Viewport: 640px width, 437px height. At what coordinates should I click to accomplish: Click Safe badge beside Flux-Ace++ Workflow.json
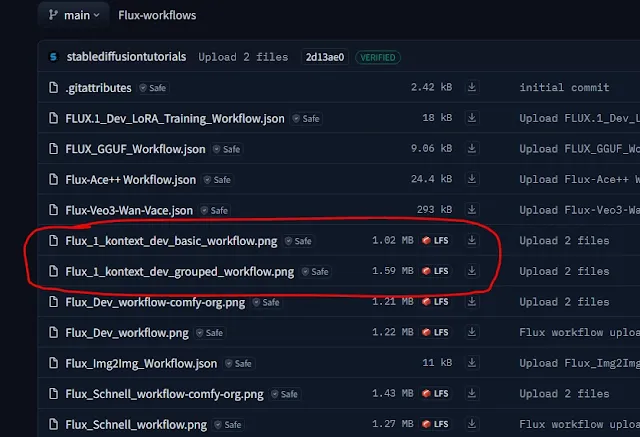pos(218,180)
